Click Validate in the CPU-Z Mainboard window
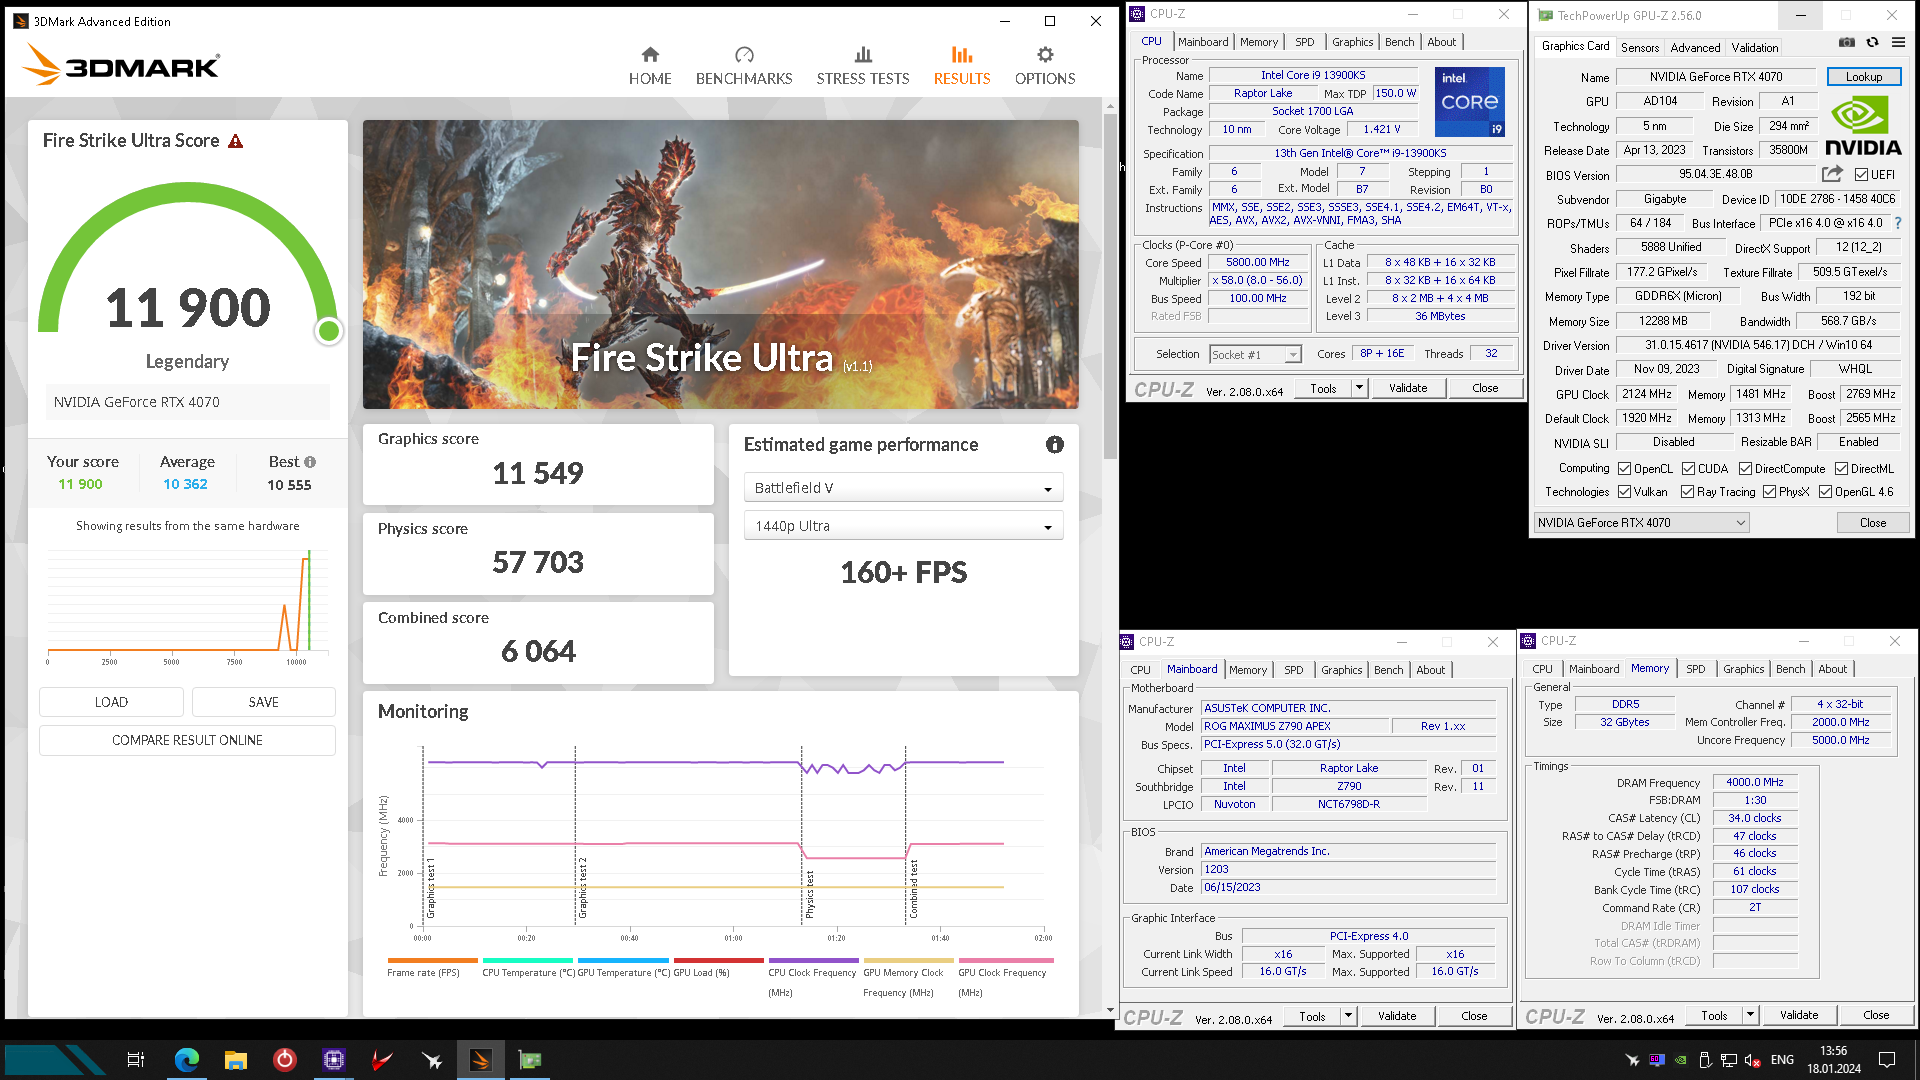 [x=1397, y=1017]
